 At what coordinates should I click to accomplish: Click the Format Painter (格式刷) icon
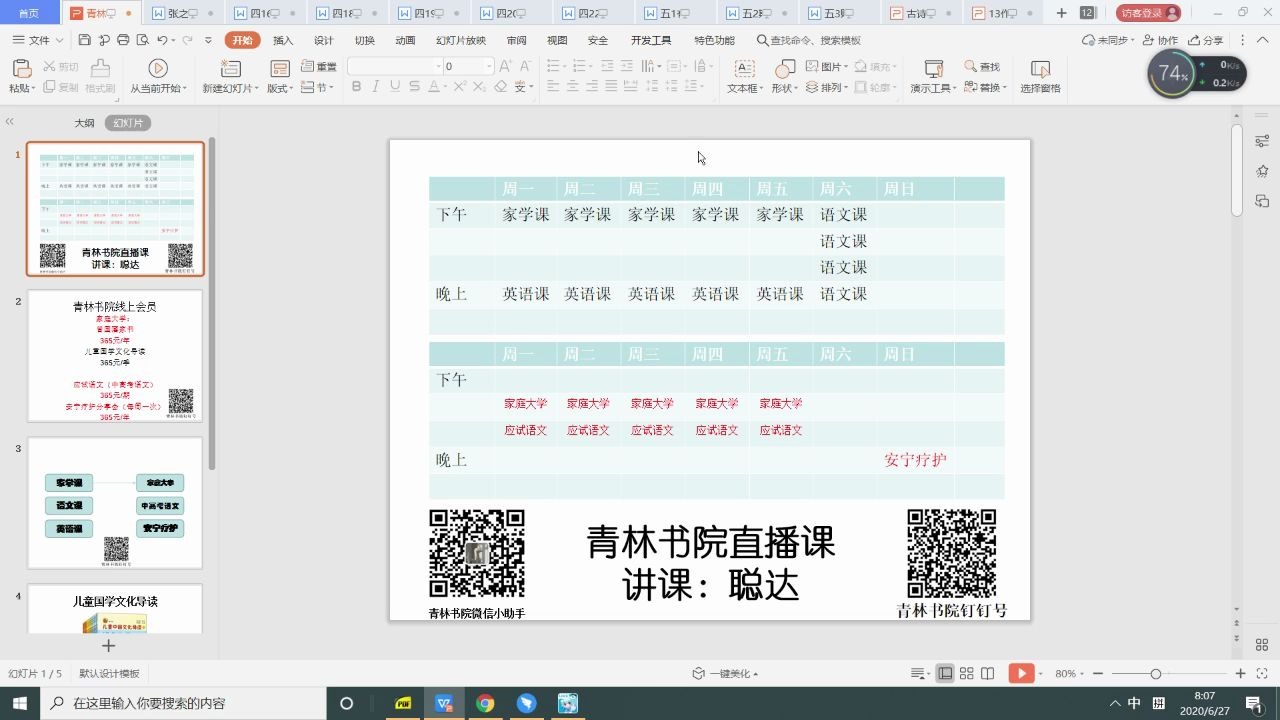click(x=100, y=68)
